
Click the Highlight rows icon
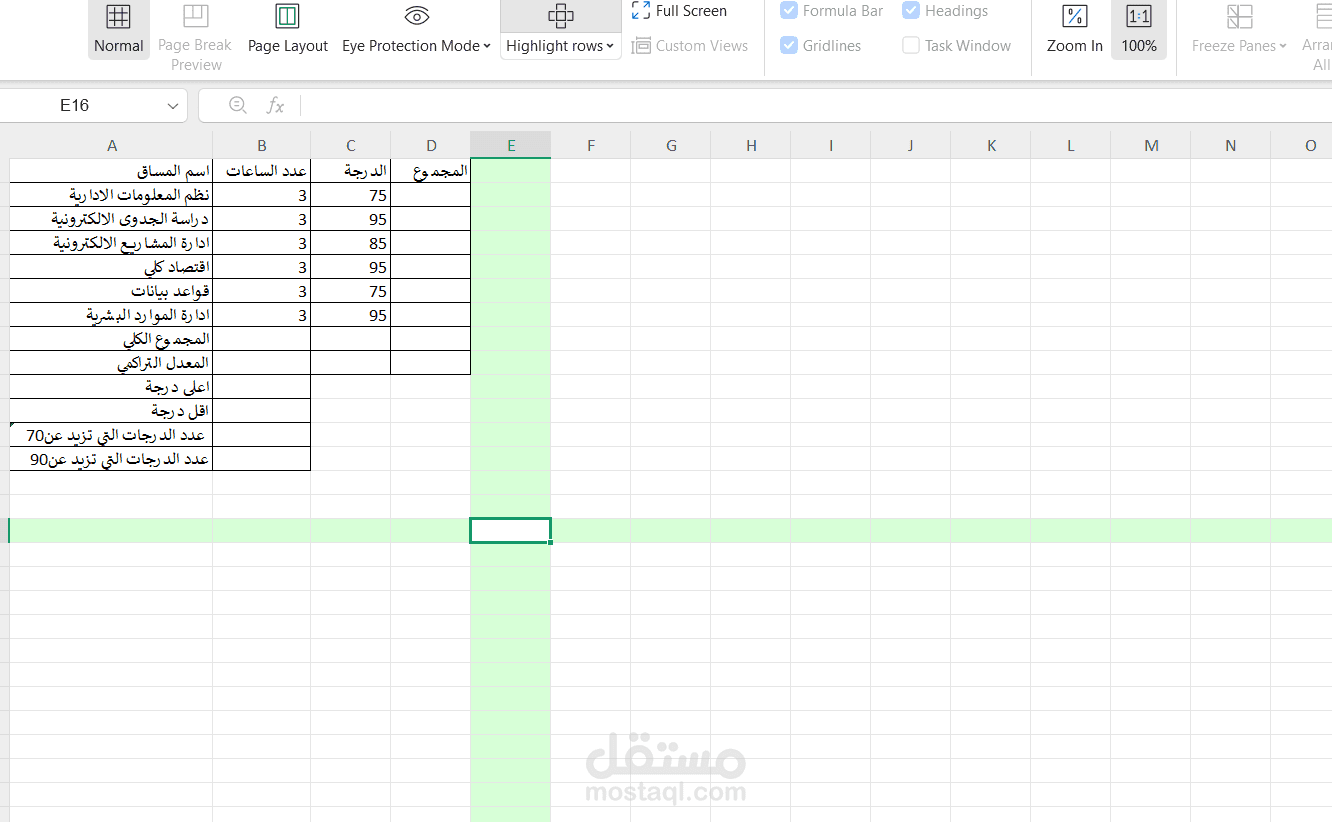(561, 16)
